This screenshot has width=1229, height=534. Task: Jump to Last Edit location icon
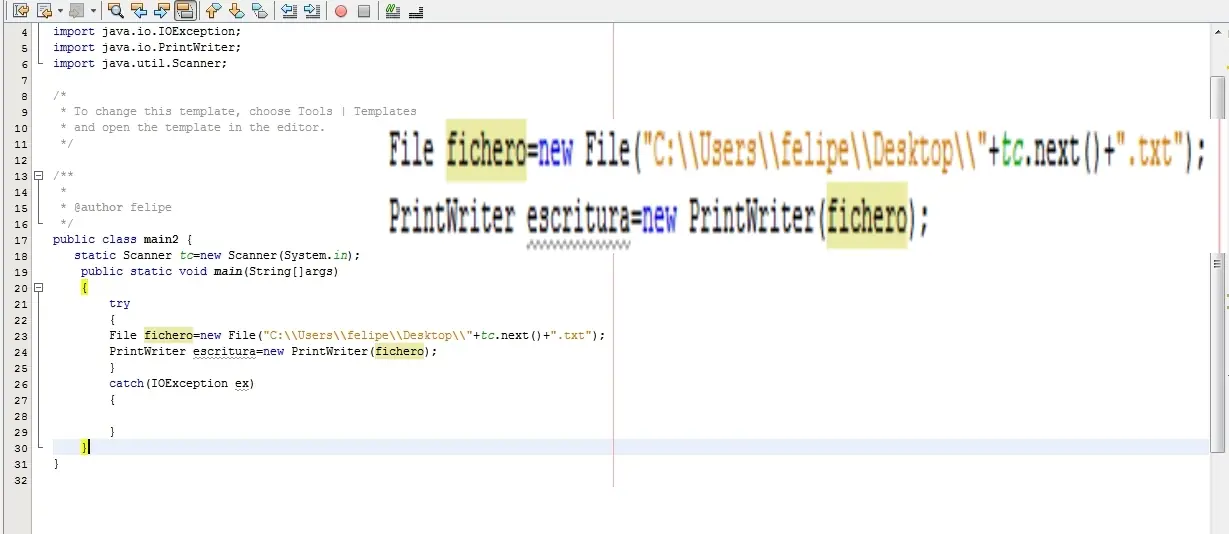pos(20,11)
